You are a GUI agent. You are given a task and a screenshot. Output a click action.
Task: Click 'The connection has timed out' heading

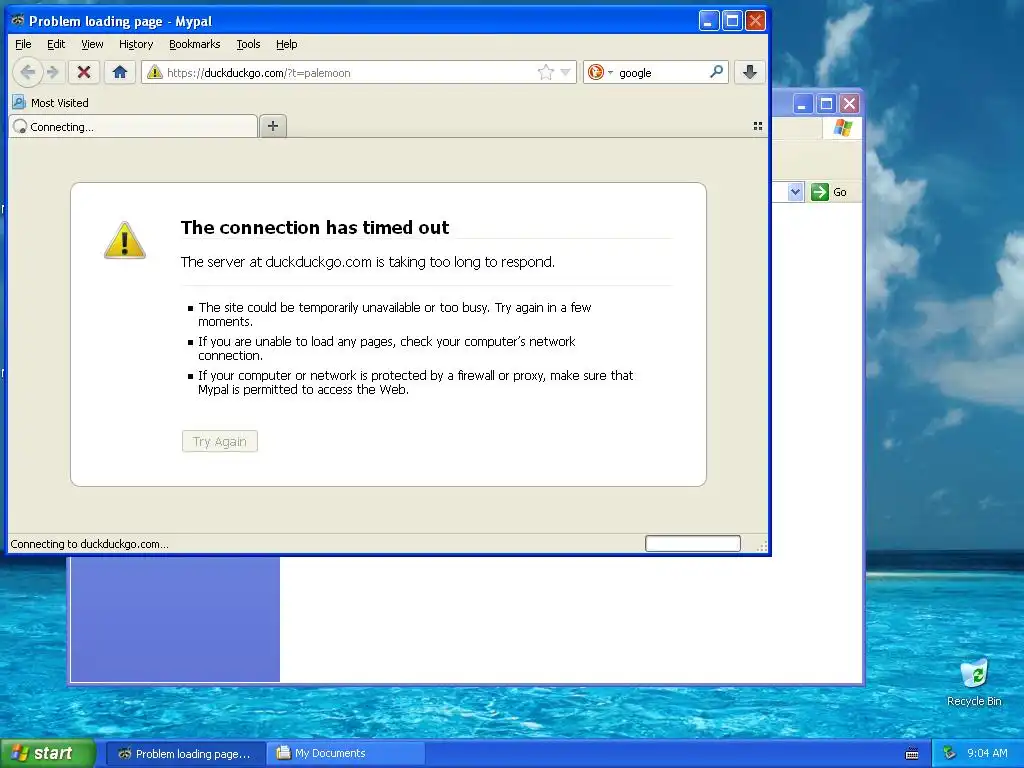[x=315, y=227]
